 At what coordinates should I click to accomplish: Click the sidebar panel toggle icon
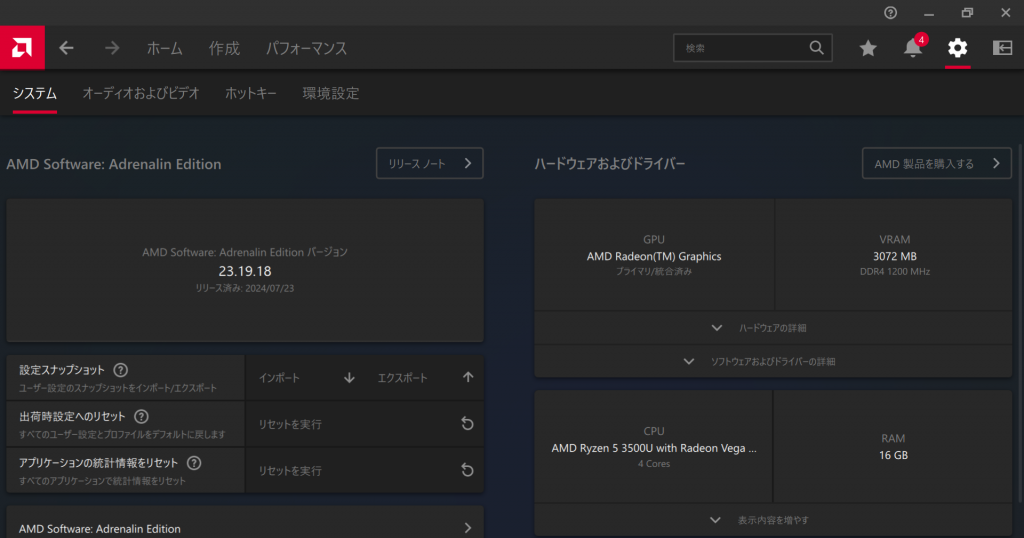(1002, 48)
